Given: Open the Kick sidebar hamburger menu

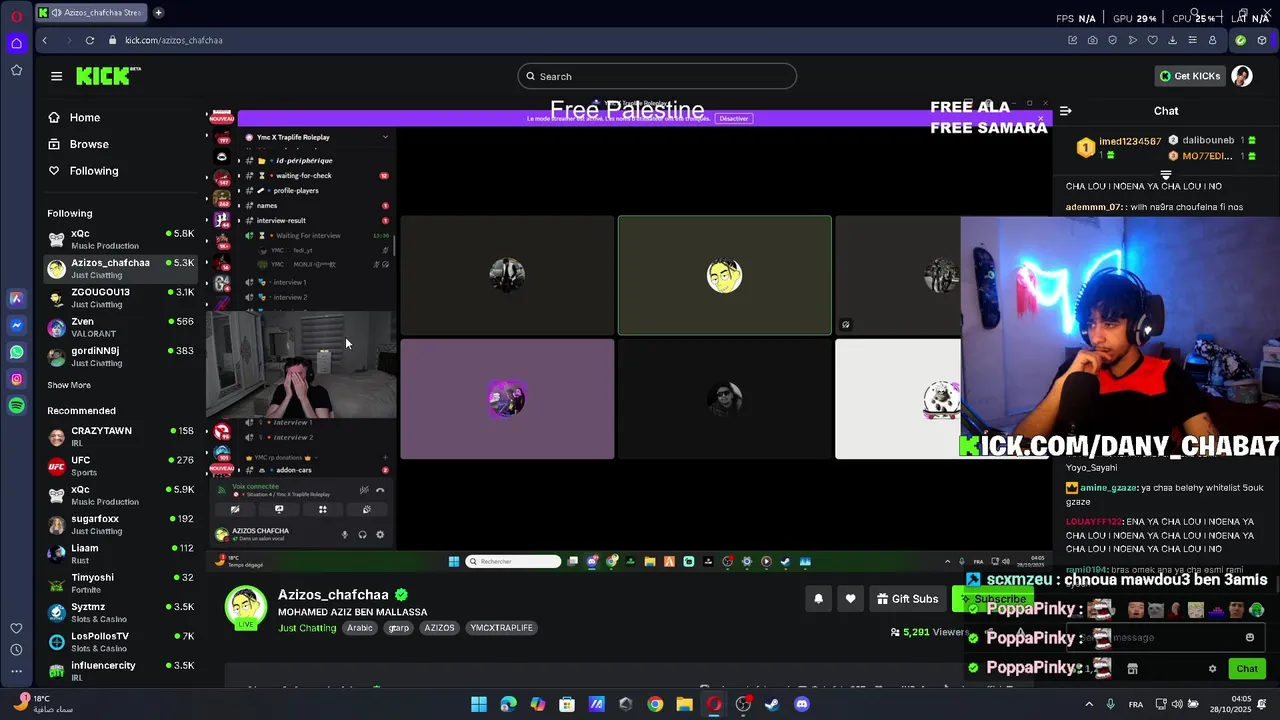Looking at the screenshot, I should click(56, 76).
